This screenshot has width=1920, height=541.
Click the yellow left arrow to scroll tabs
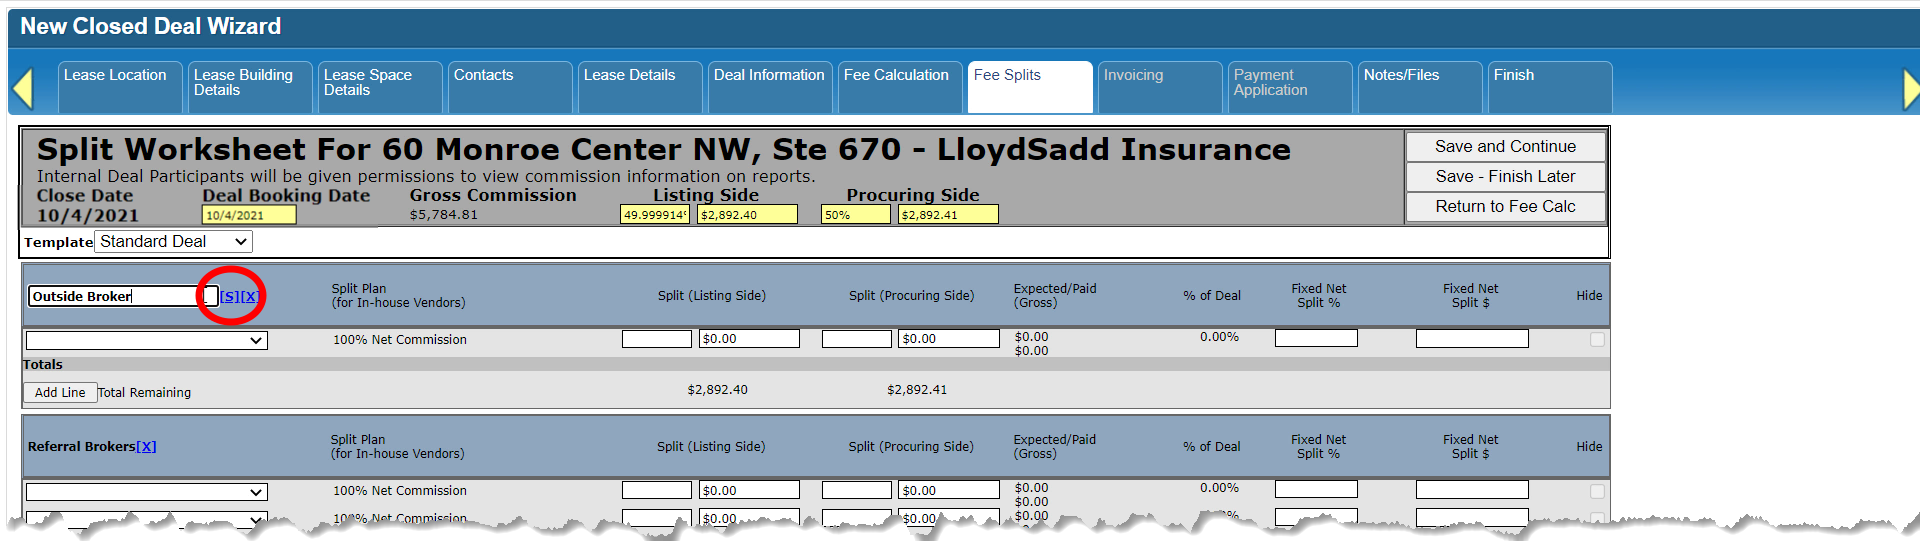click(x=24, y=88)
